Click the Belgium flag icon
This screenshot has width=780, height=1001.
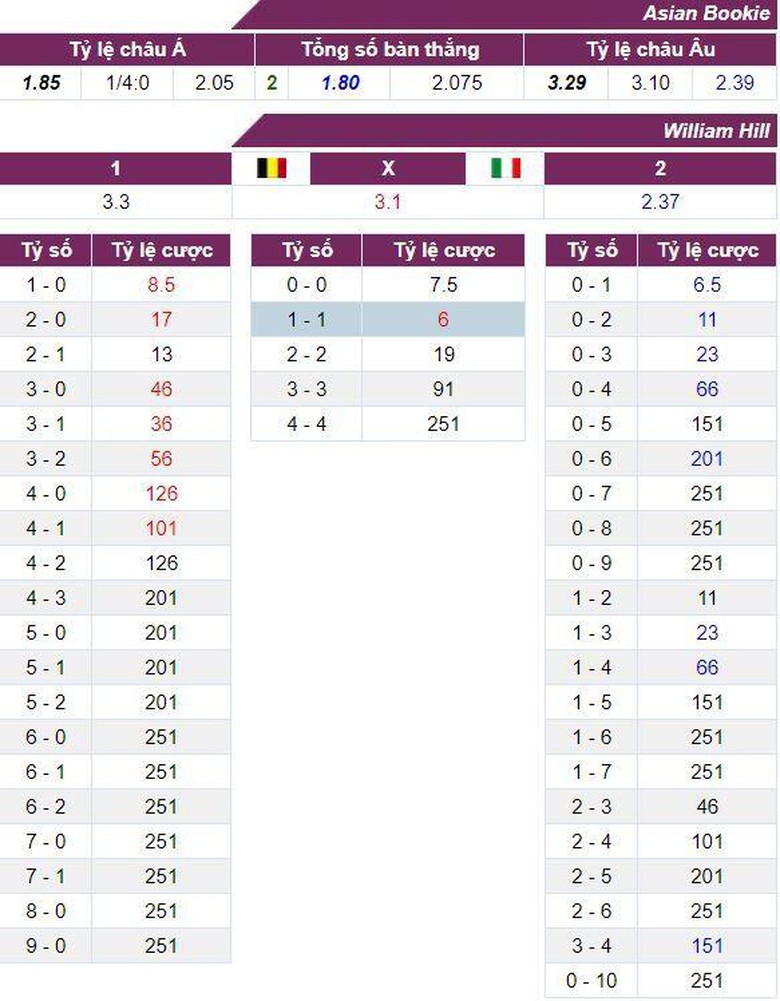(x=272, y=168)
